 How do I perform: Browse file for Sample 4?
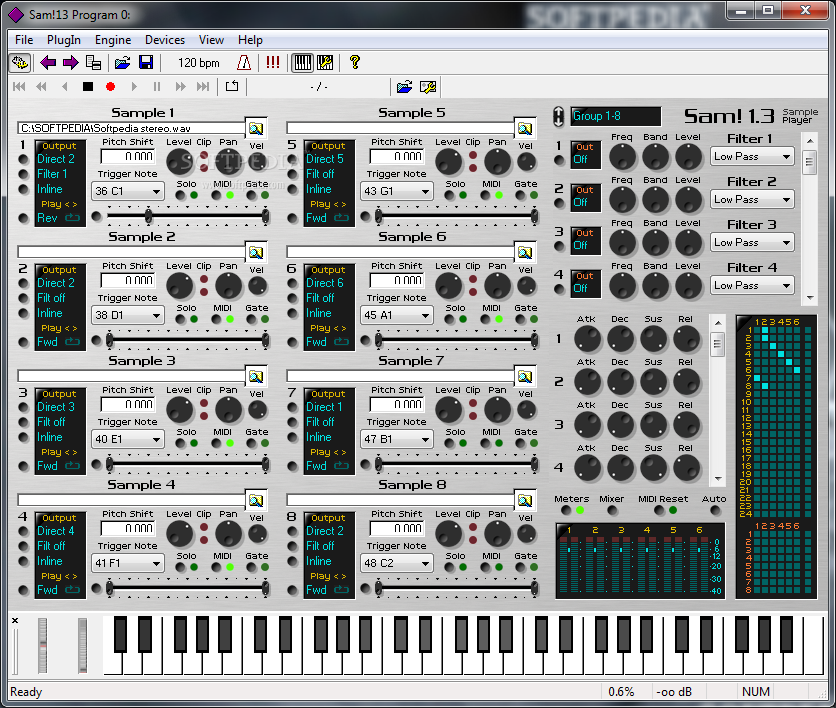coord(256,501)
